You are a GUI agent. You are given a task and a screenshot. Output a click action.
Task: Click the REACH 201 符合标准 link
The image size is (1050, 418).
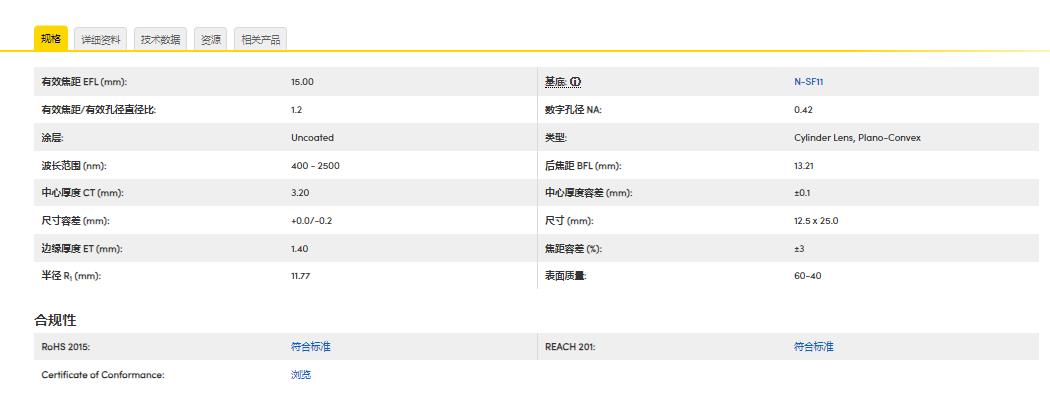pos(813,347)
